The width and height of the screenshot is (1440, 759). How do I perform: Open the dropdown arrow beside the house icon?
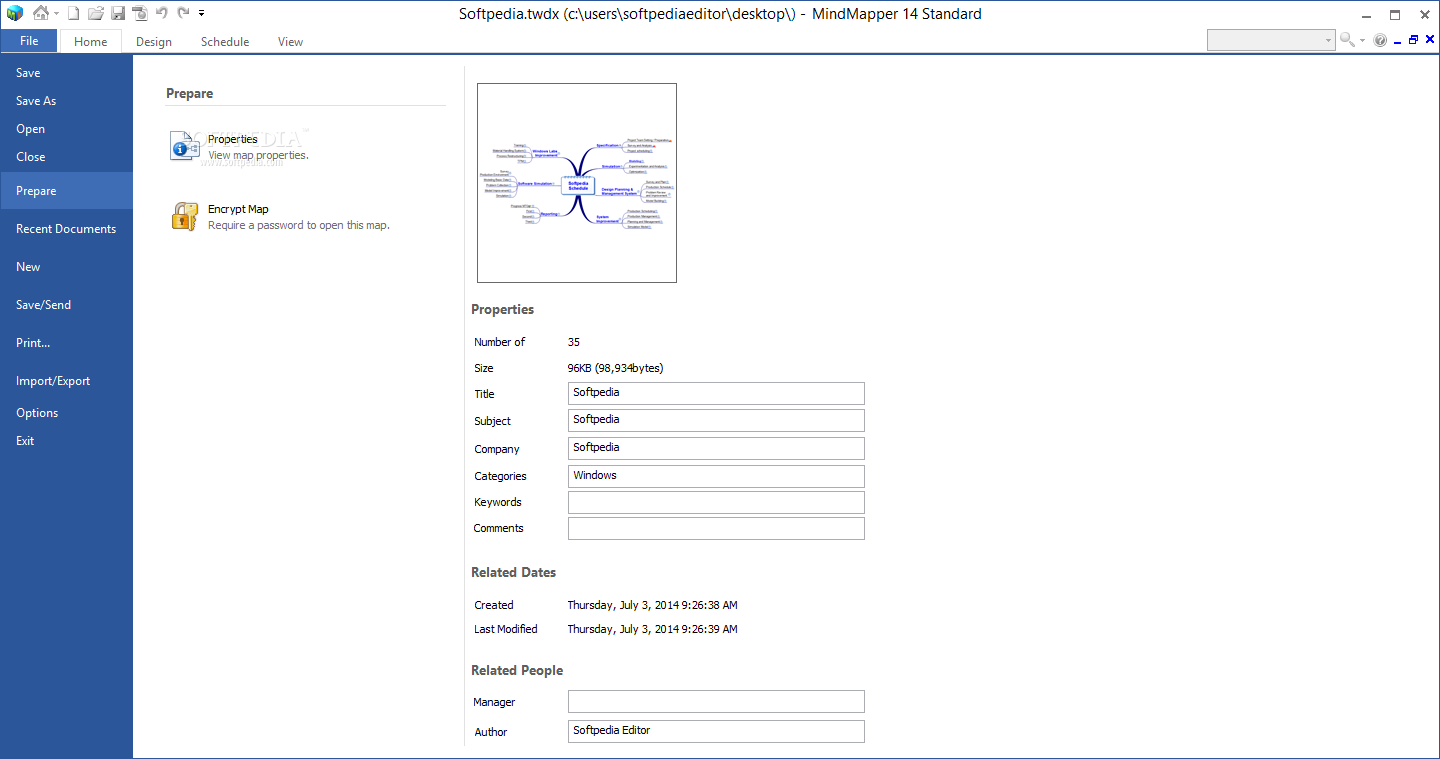[x=56, y=14]
